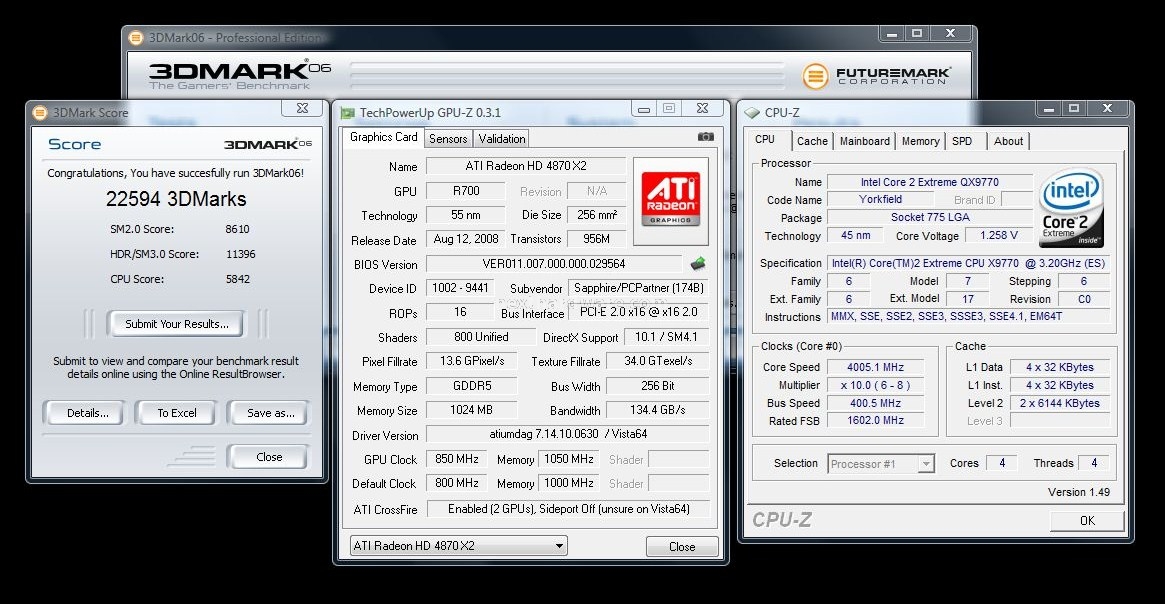The height and width of the screenshot is (604, 1165).
Task: Click the Submit Your Results button
Action: click(177, 324)
